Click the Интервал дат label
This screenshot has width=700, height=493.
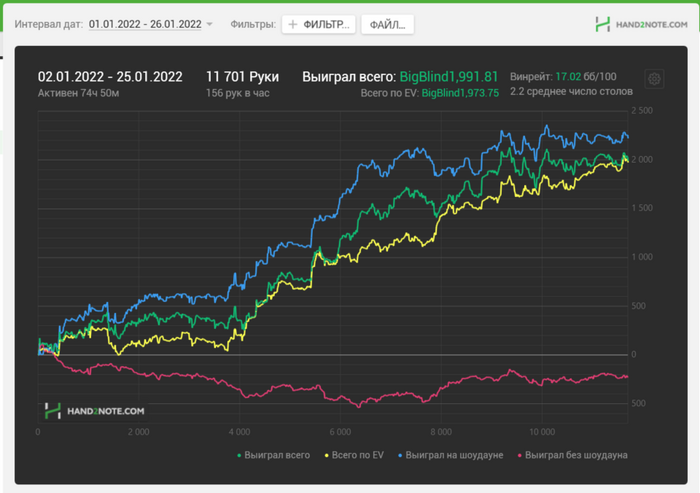pyautogui.click(x=49, y=24)
